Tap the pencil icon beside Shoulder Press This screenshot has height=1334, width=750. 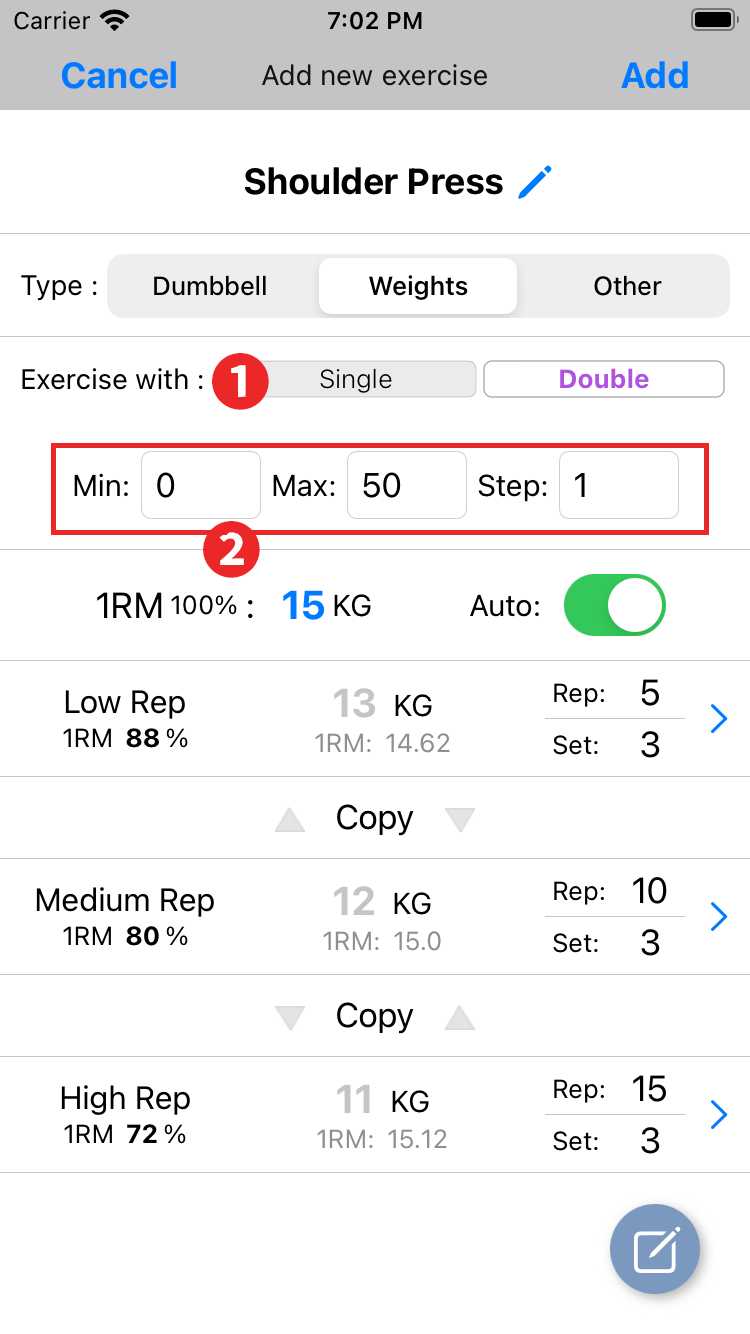pos(535,182)
